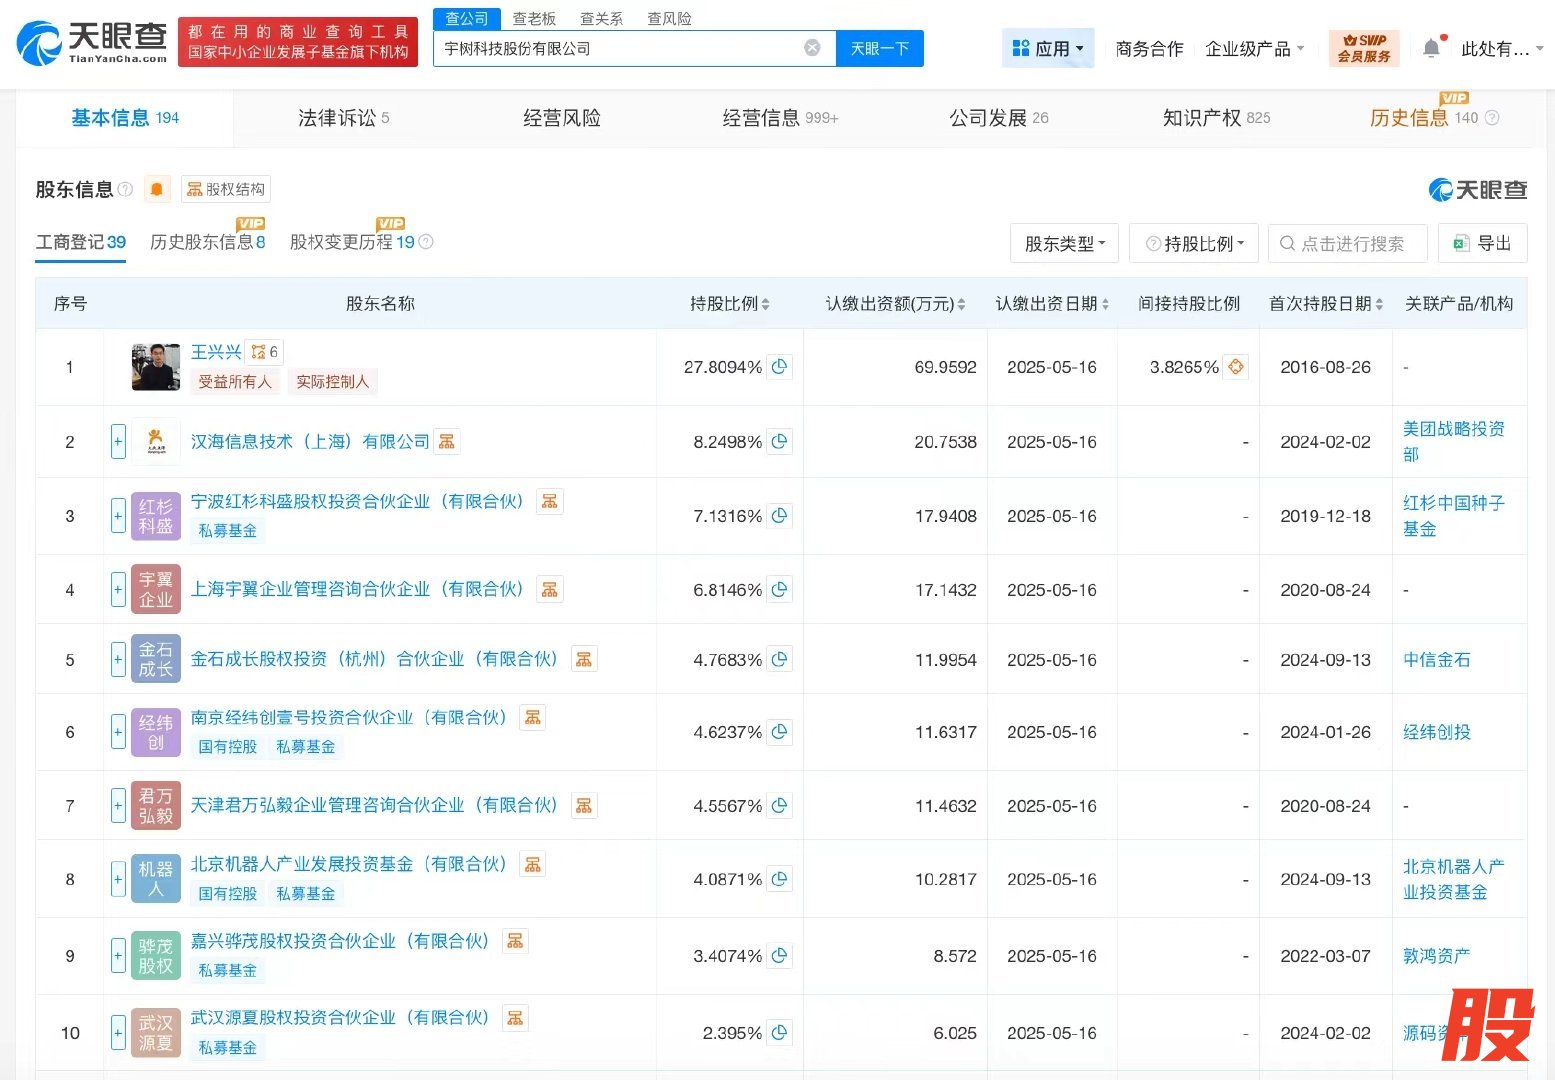This screenshot has height=1080, width=1555.
Task: Click indirect holding icon next to 3.8265%
Action: 1236,367
